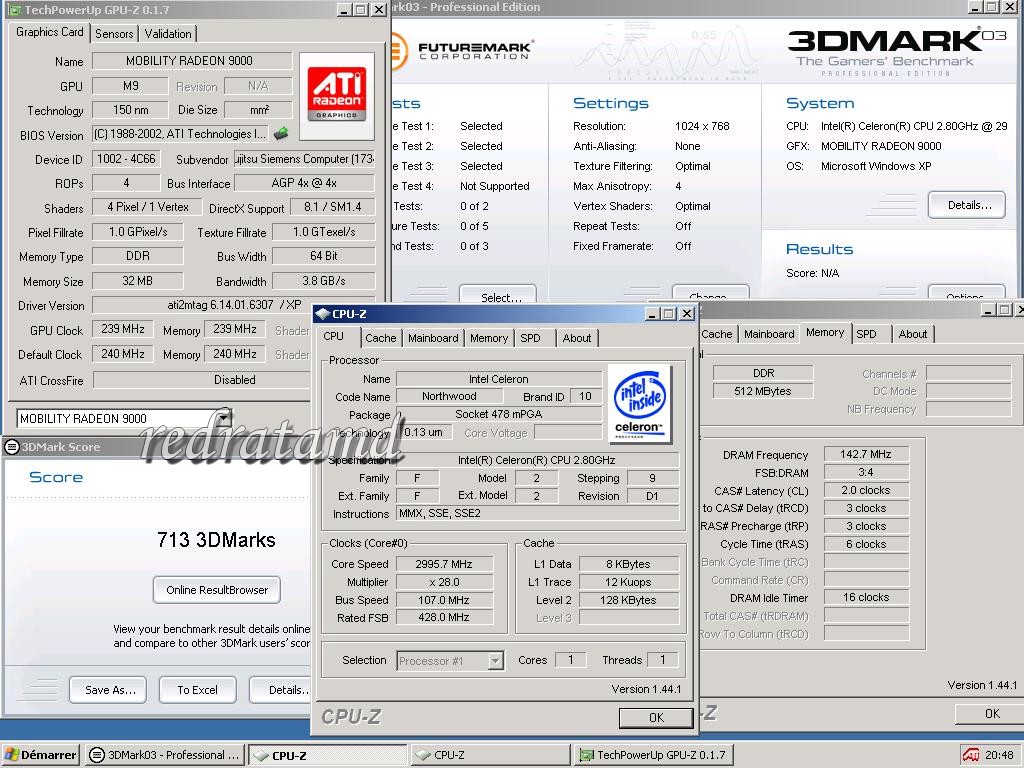Click the GPU name field MOBILITY RADEON 9000
Viewport: 1024px width, 768px height.
click(x=191, y=61)
